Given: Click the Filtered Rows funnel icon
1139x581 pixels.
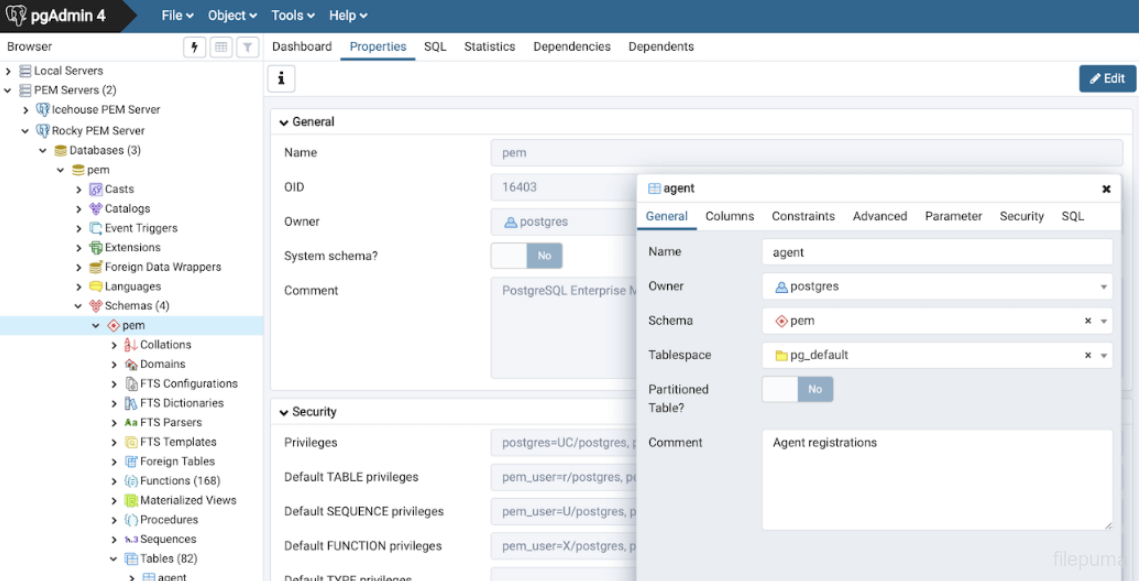Looking at the screenshot, I should pos(248,47).
